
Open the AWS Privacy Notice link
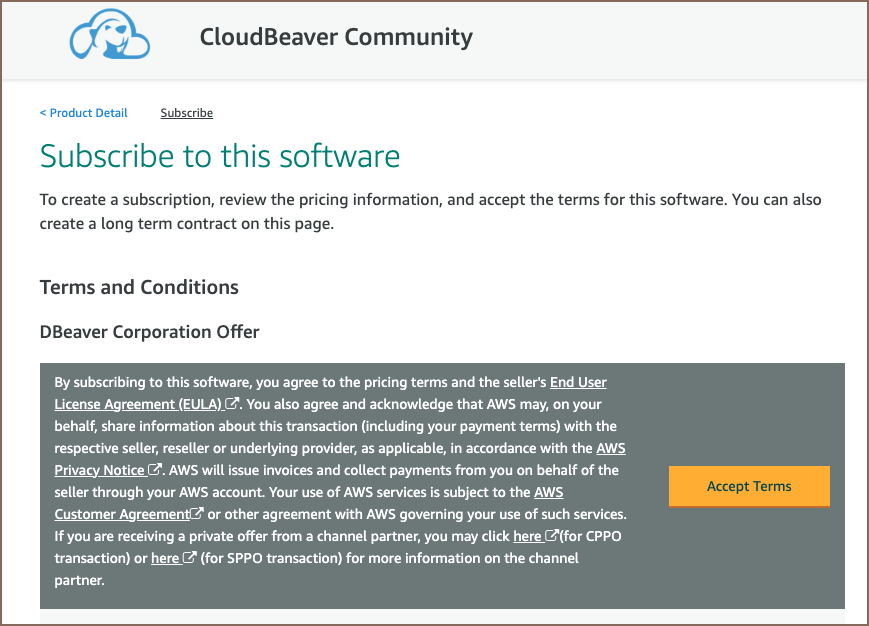pos(99,470)
